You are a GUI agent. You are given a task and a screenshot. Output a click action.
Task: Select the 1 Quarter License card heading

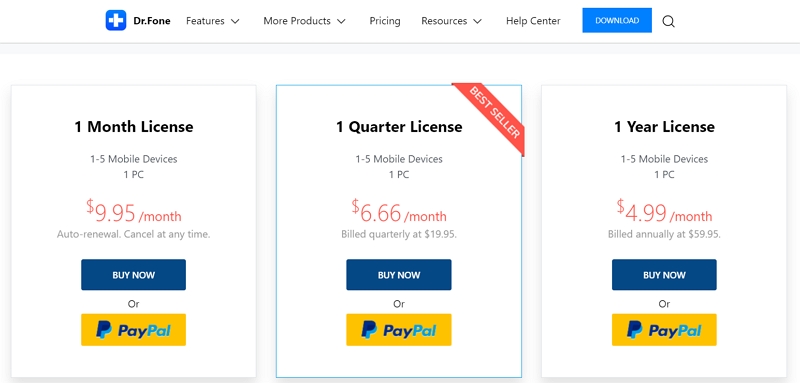point(399,126)
